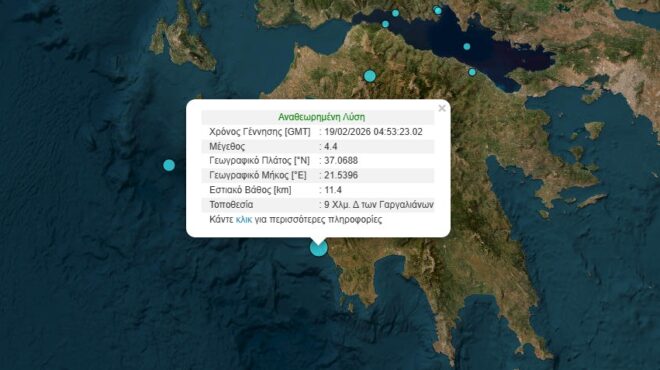Click the 'Γεωγραφικό Πλάτος [°N]' label
The image size is (660, 370).
[x=259, y=160]
